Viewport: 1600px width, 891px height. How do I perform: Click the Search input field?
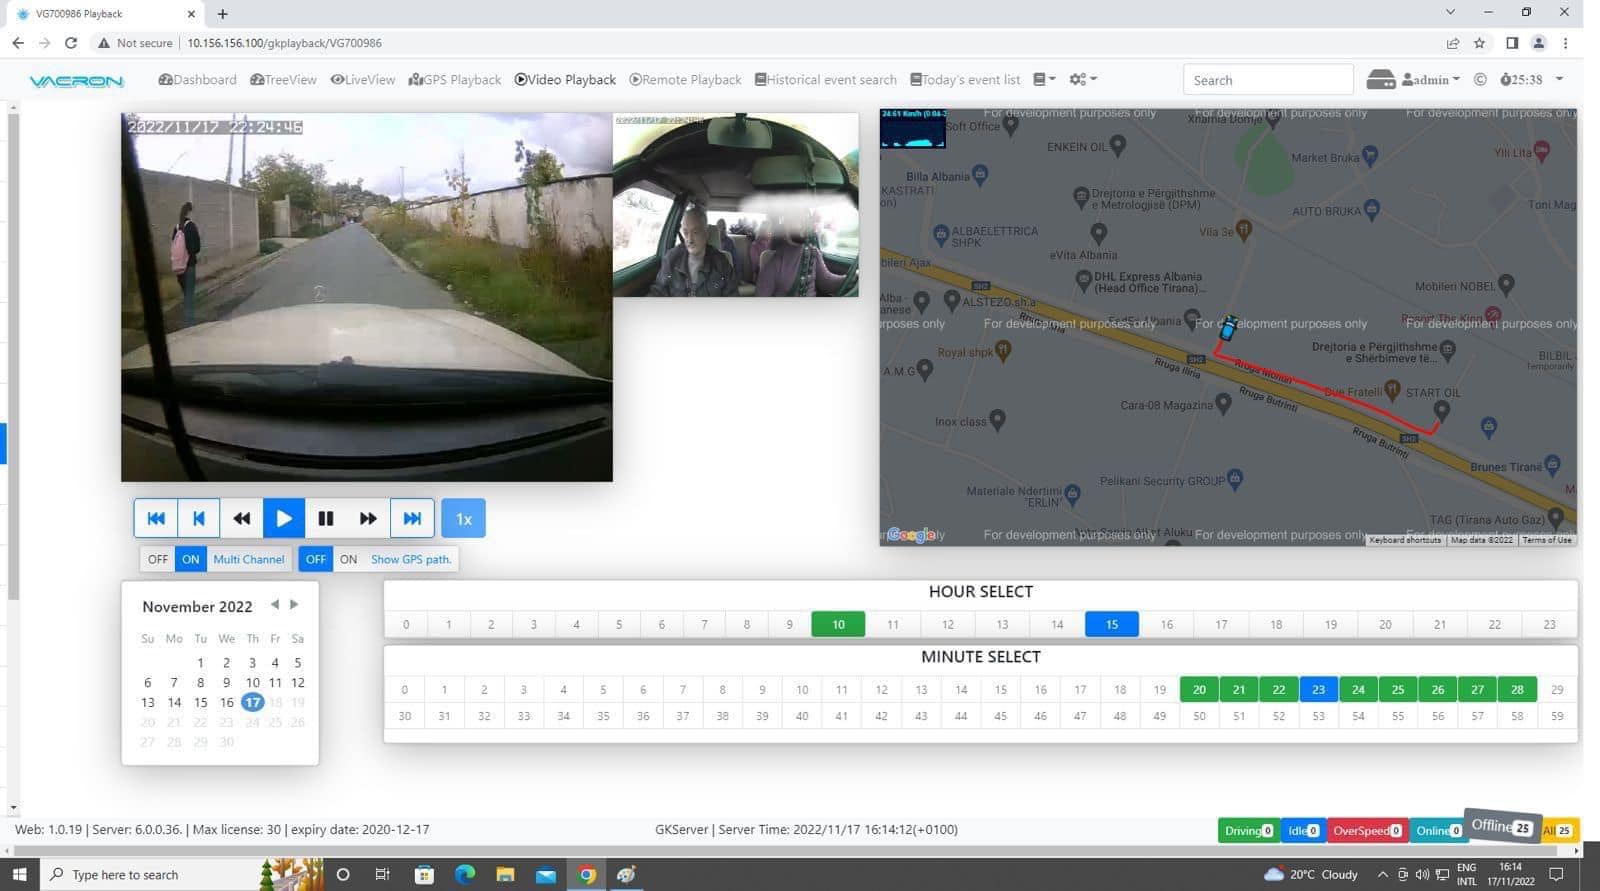[x=1267, y=80]
